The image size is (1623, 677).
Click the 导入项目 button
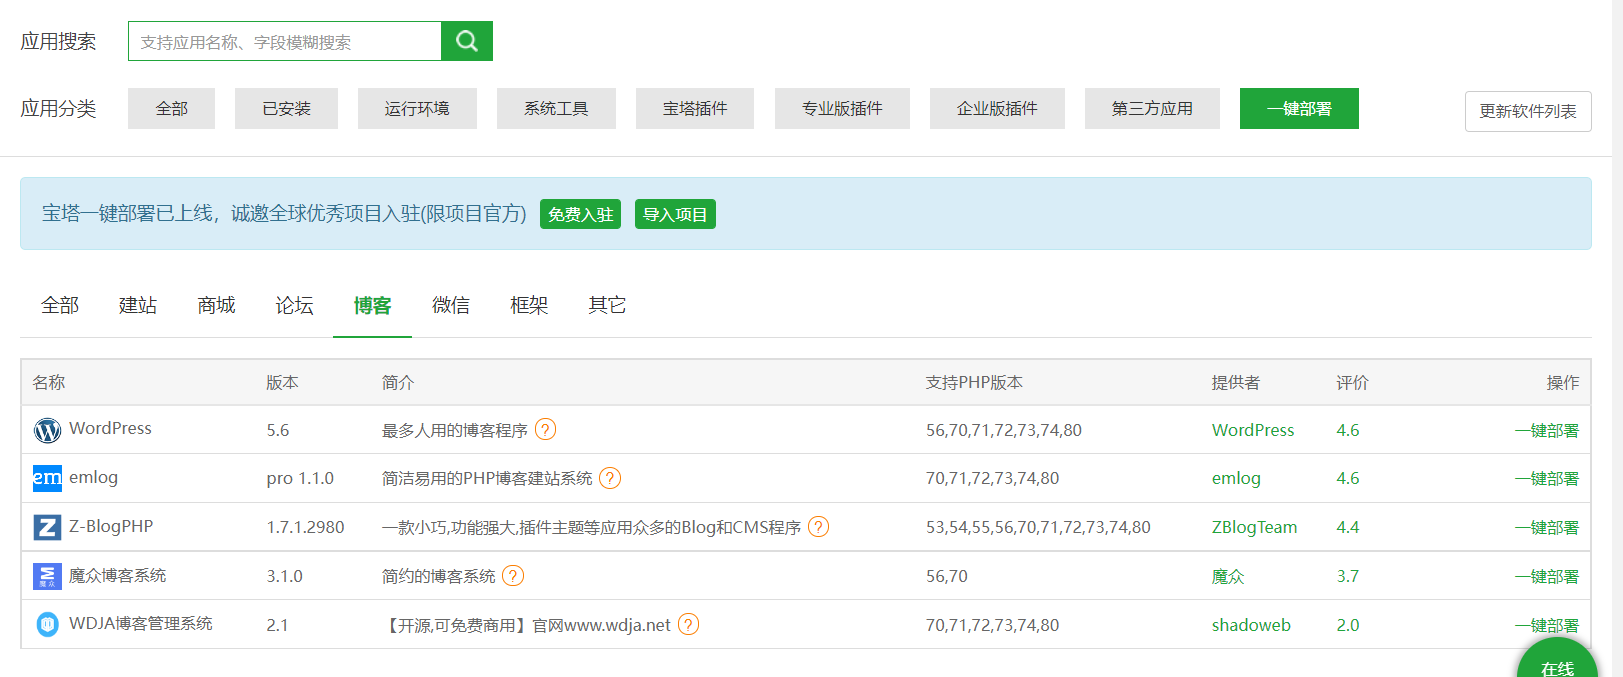click(x=675, y=214)
